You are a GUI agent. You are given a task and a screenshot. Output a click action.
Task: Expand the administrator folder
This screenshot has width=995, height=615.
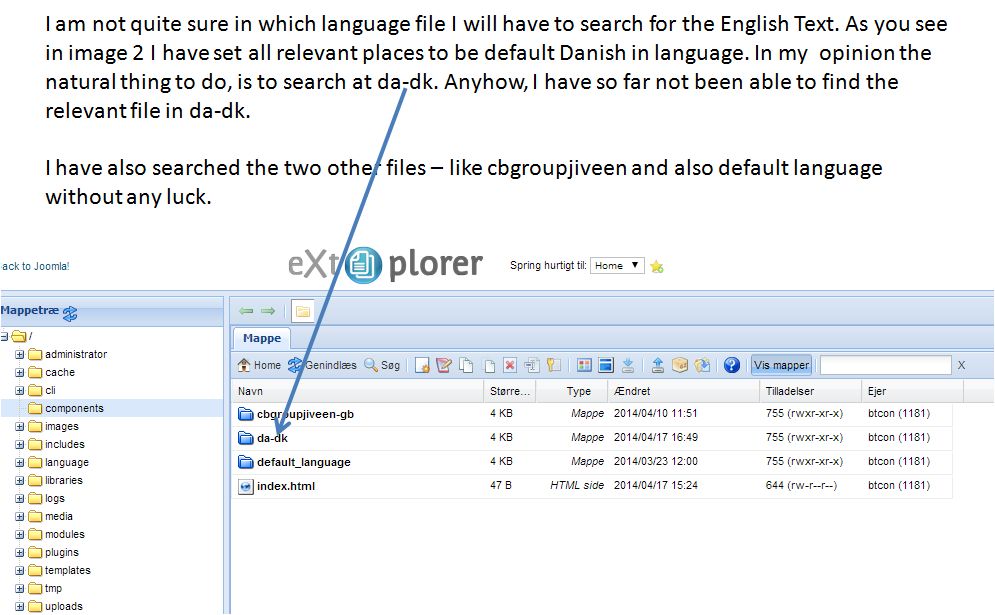tap(20, 354)
